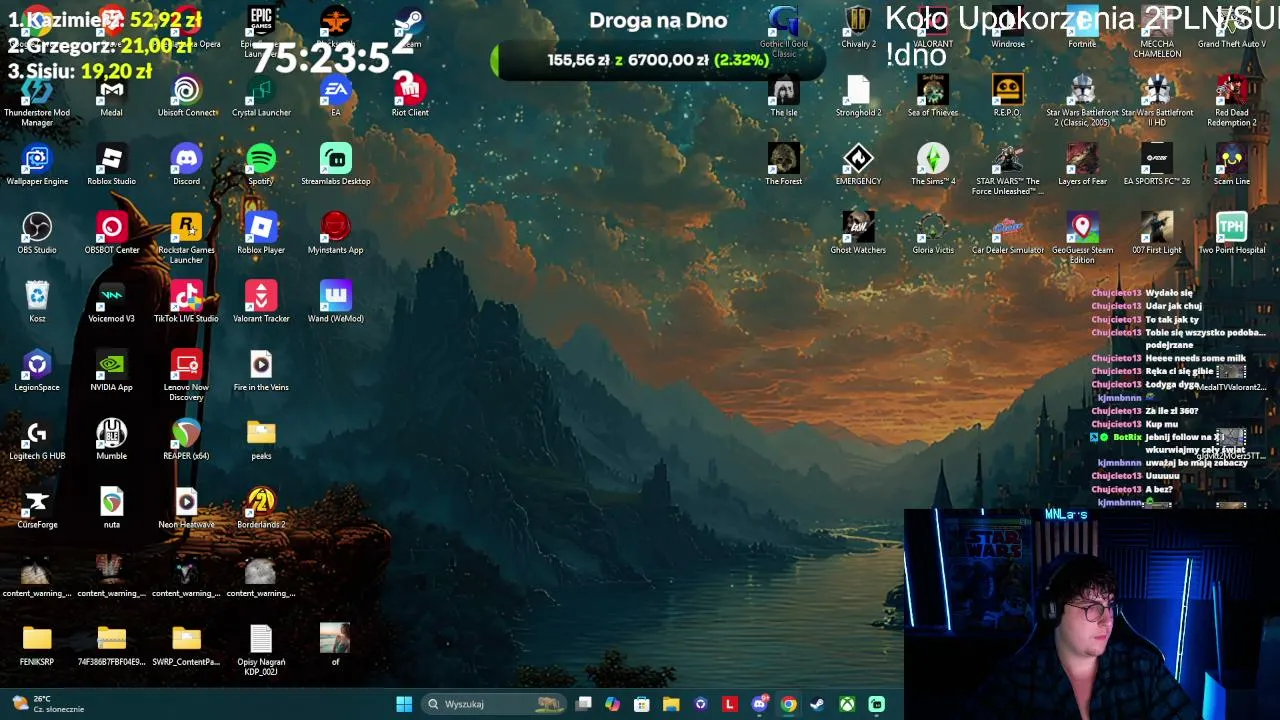The height and width of the screenshot is (720, 1280).
Task: Select the Lenovo Now Discovery icon
Action: click(x=186, y=377)
